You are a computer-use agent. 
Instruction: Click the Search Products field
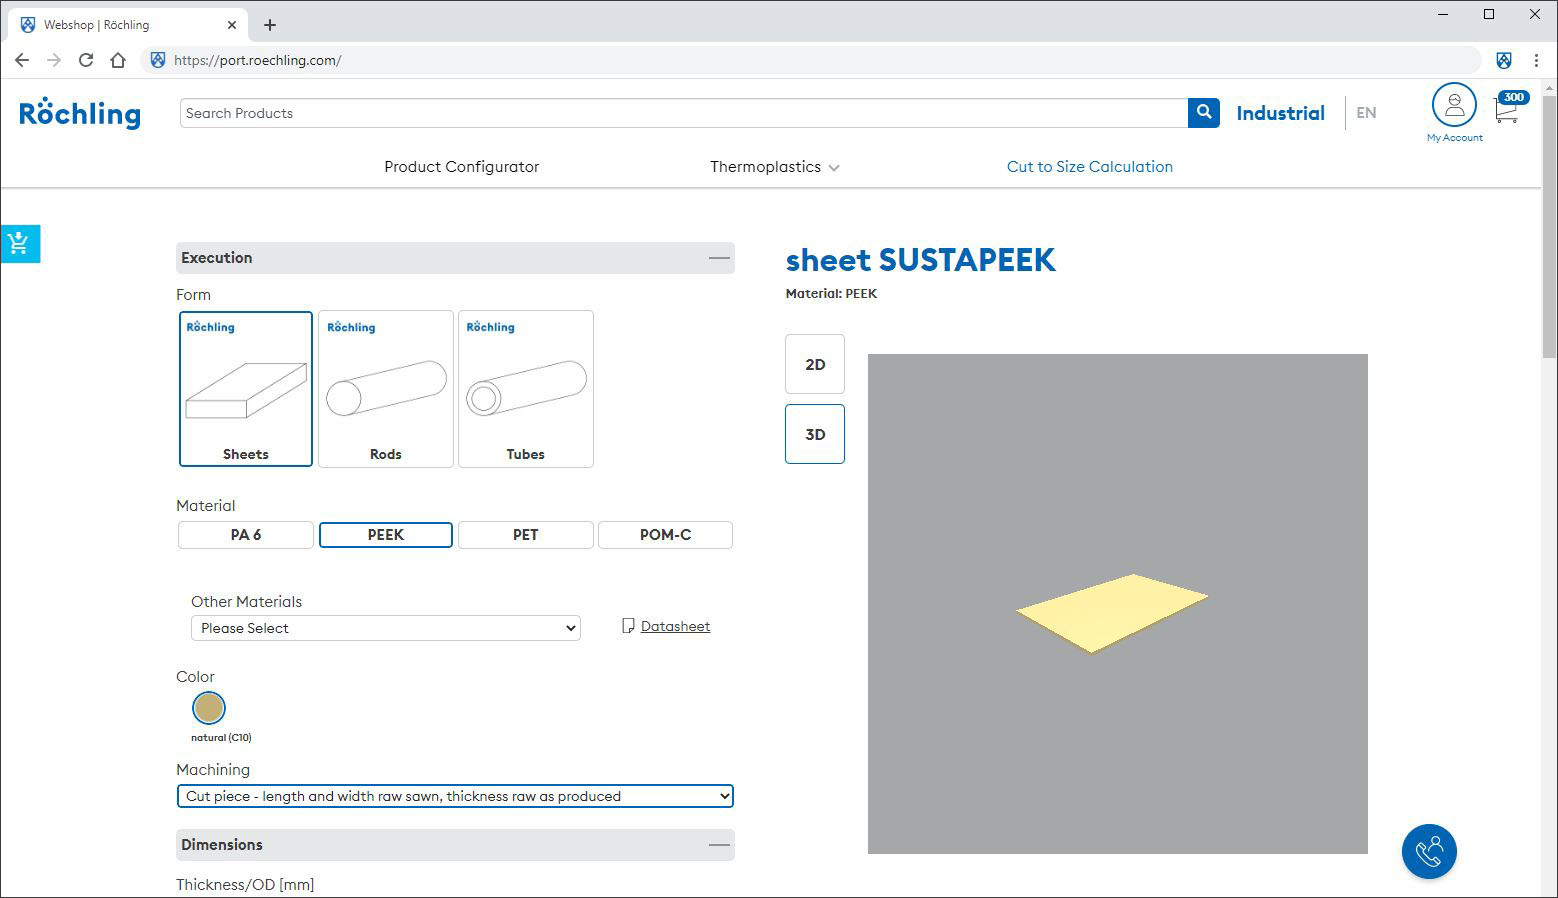coord(684,113)
